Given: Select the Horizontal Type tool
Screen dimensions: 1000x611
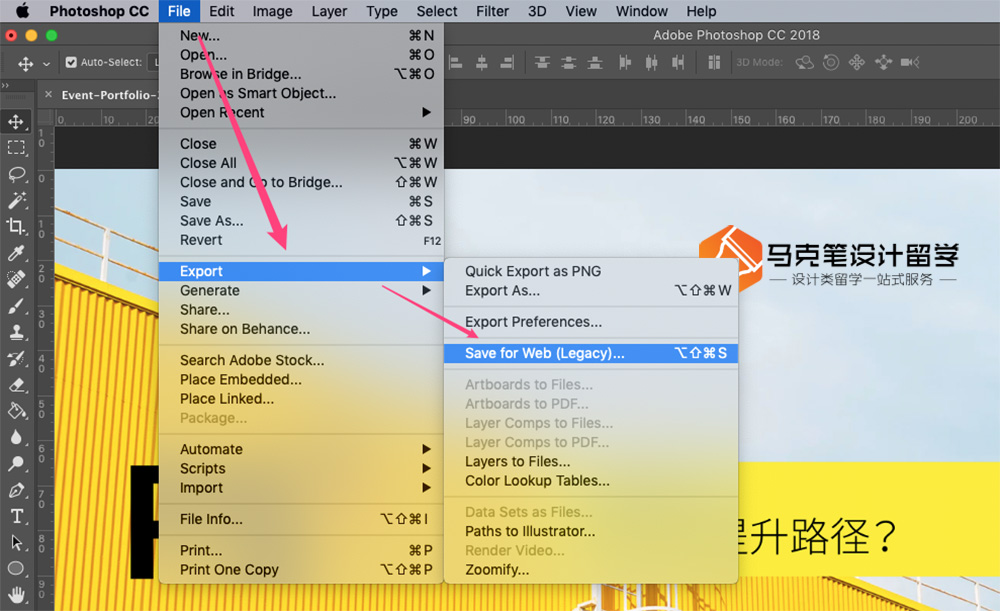Looking at the screenshot, I should click(16, 516).
